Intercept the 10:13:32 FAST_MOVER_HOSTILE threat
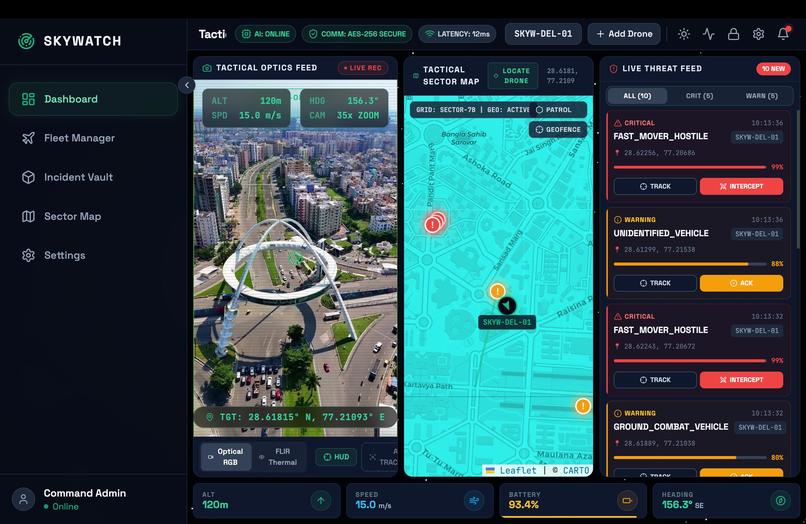 click(x=742, y=380)
